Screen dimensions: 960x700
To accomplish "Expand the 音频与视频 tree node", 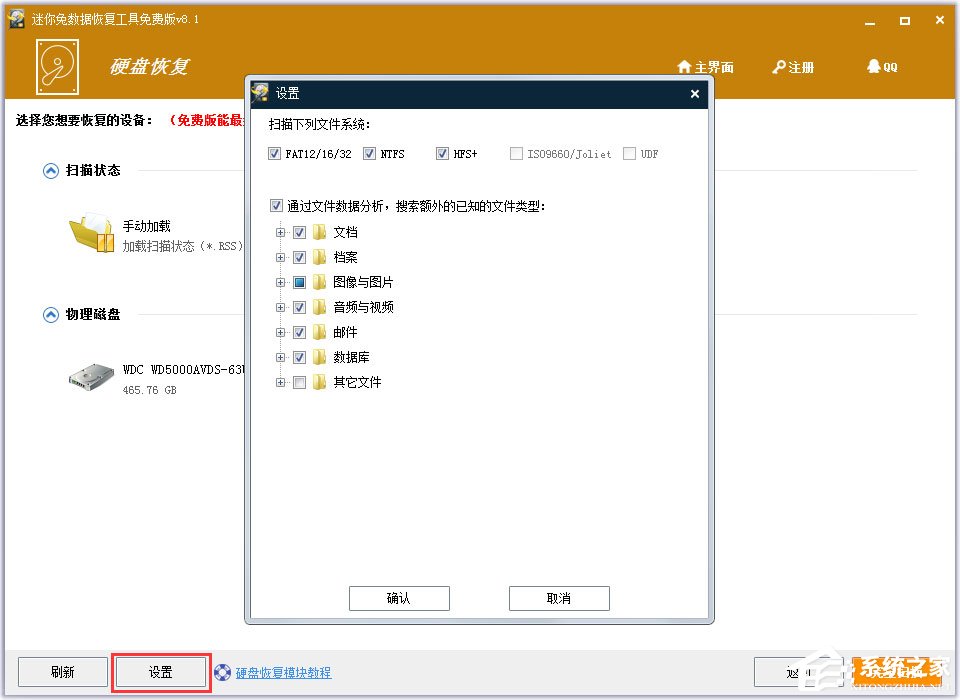I will tap(281, 307).
